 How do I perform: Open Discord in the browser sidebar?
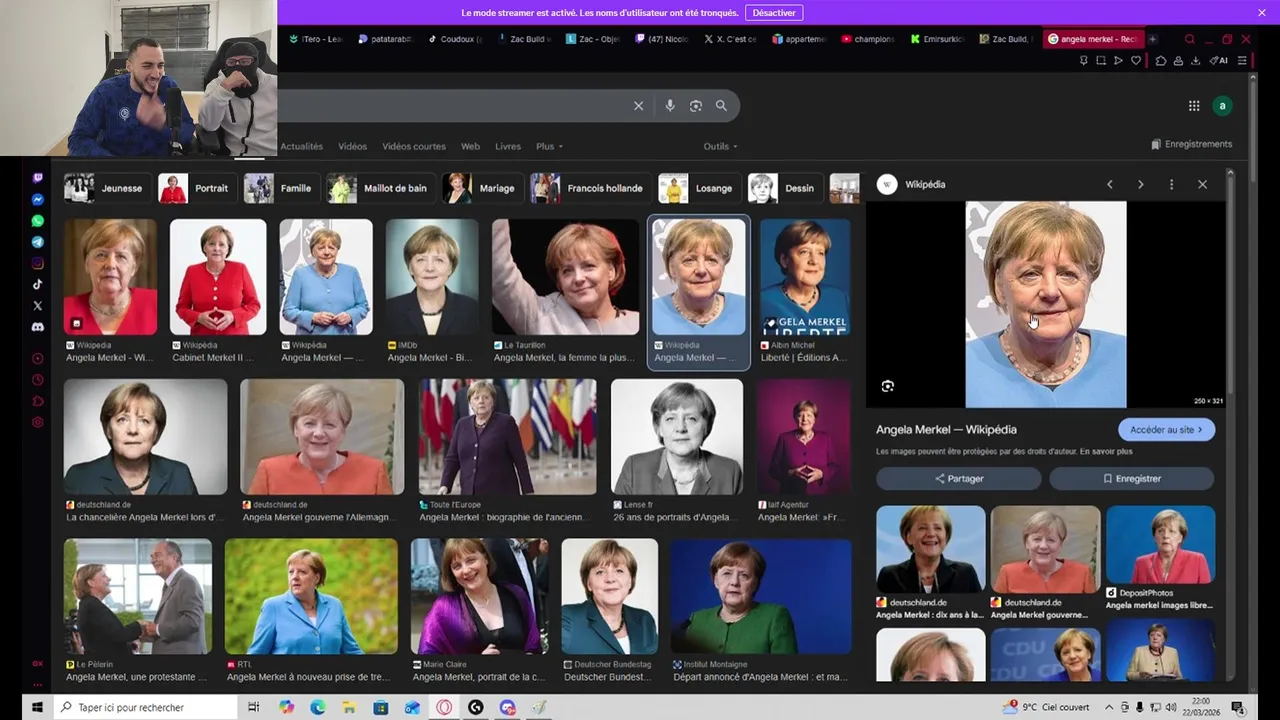[37, 327]
